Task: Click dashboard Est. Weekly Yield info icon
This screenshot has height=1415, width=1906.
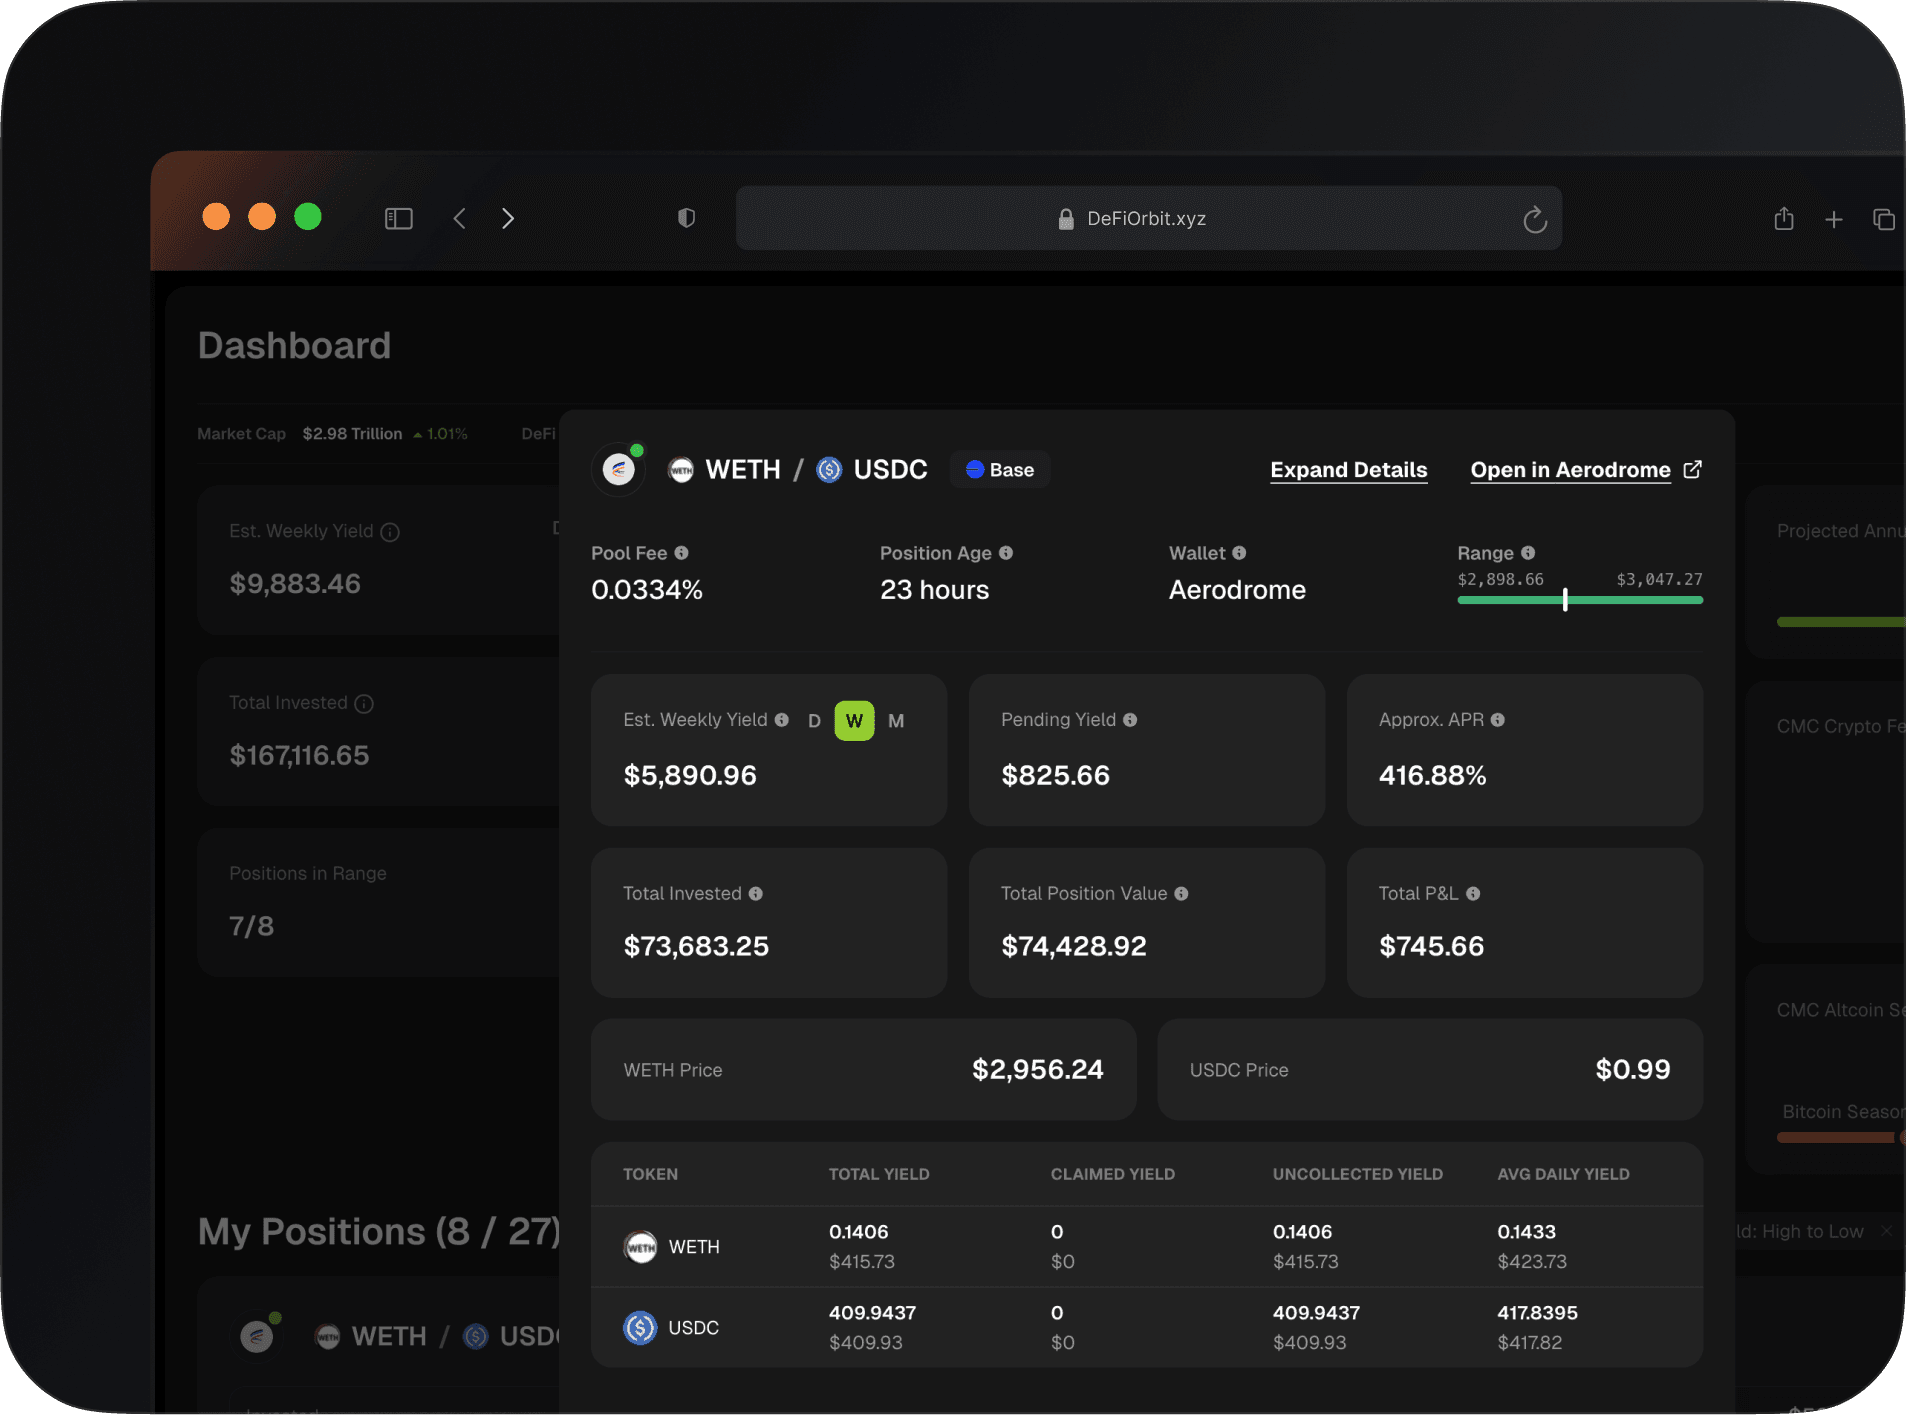Action: 390,532
